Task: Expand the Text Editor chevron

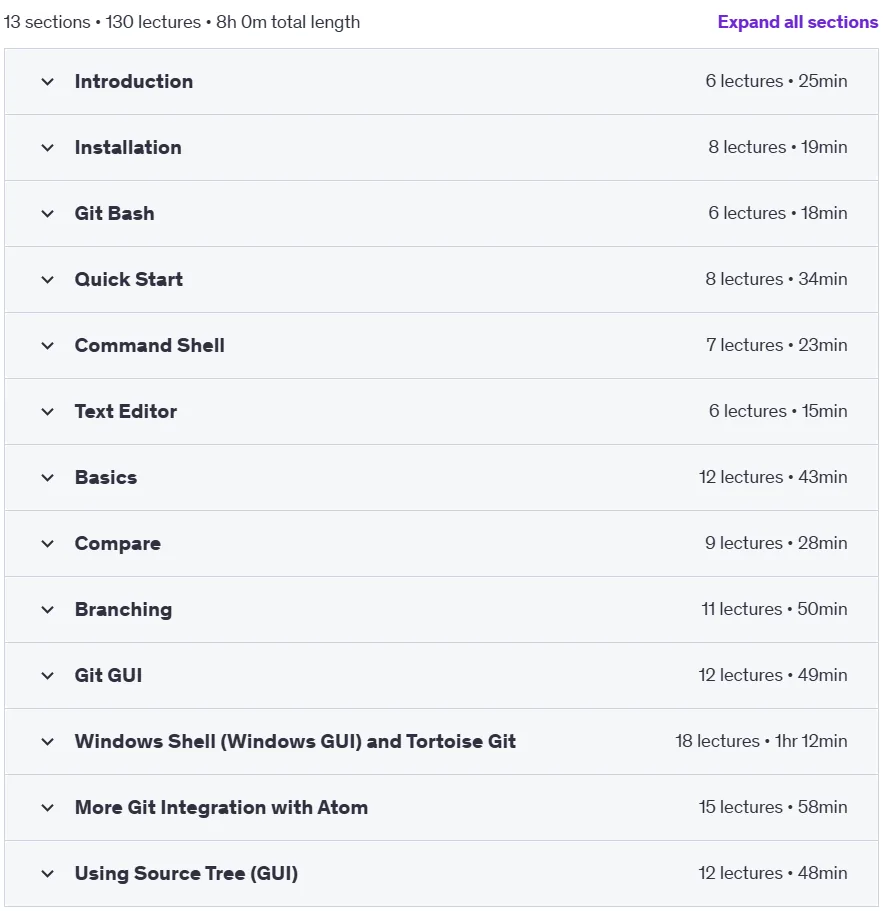Action: 48,412
